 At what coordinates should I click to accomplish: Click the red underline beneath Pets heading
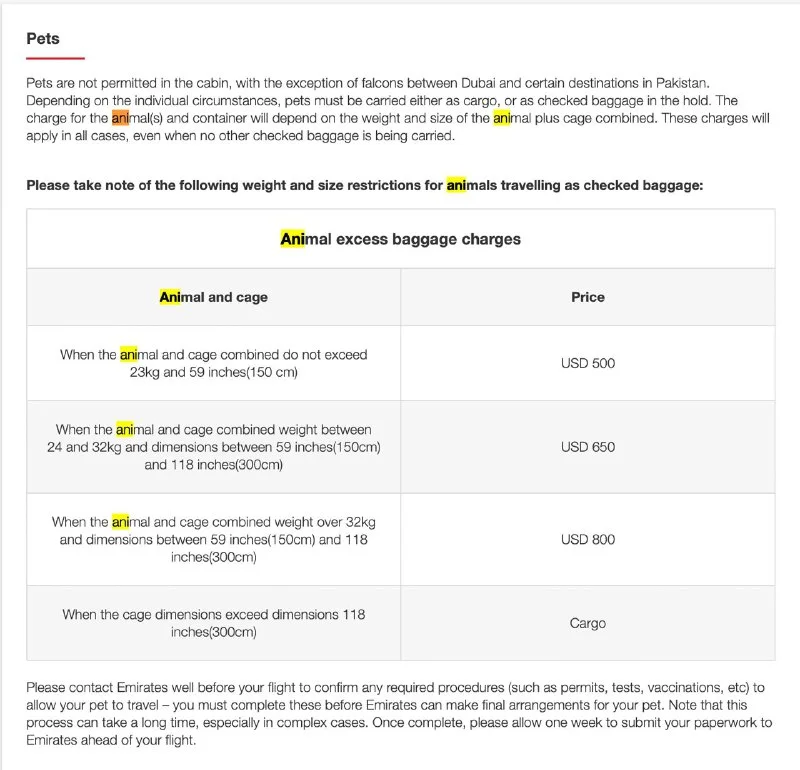[x=55, y=58]
